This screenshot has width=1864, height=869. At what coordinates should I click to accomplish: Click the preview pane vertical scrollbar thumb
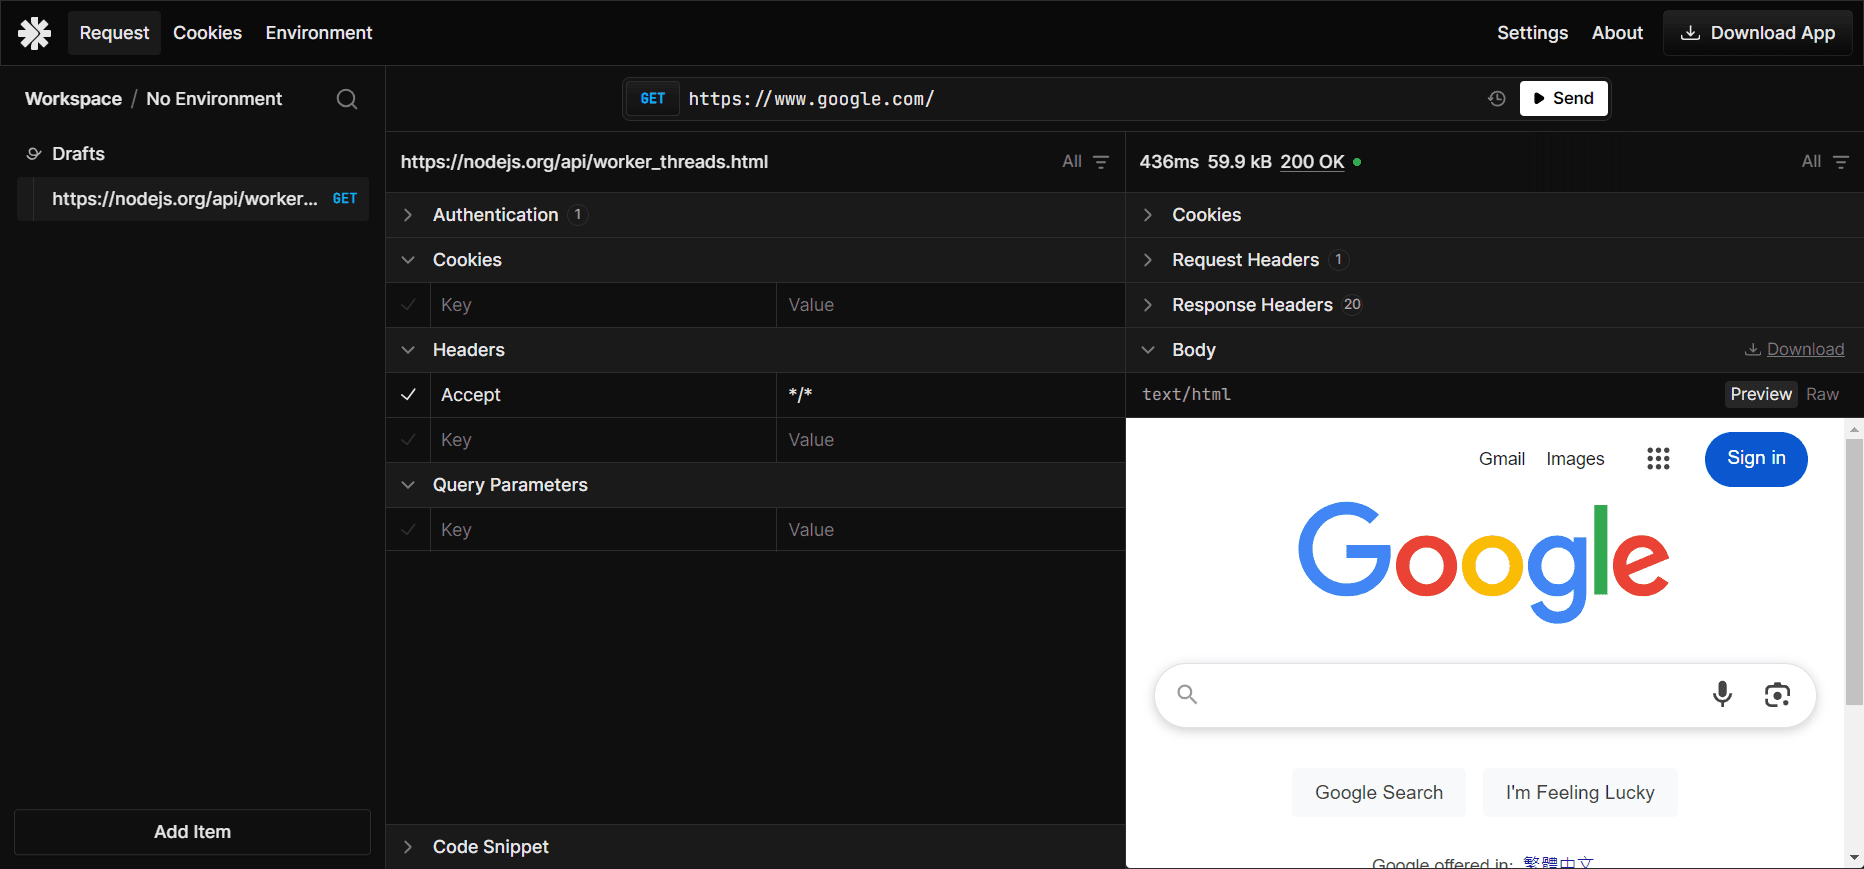[1854, 572]
